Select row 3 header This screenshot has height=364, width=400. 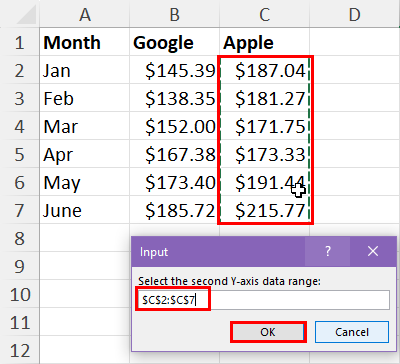[20, 99]
